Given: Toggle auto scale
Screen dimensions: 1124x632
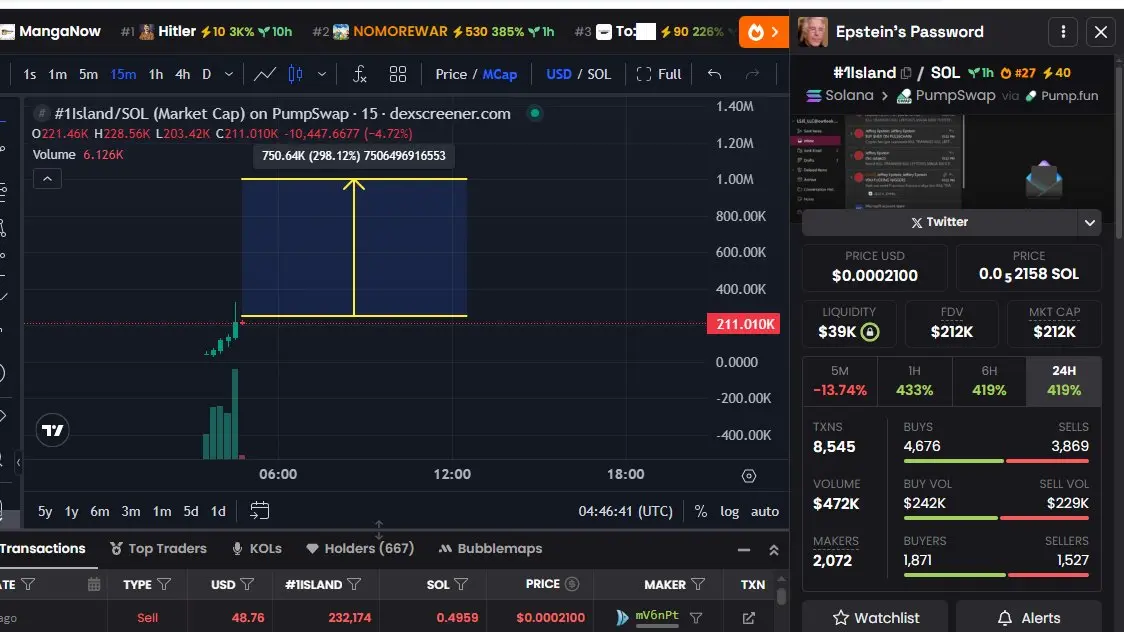Looking at the screenshot, I should pos(765,511).
